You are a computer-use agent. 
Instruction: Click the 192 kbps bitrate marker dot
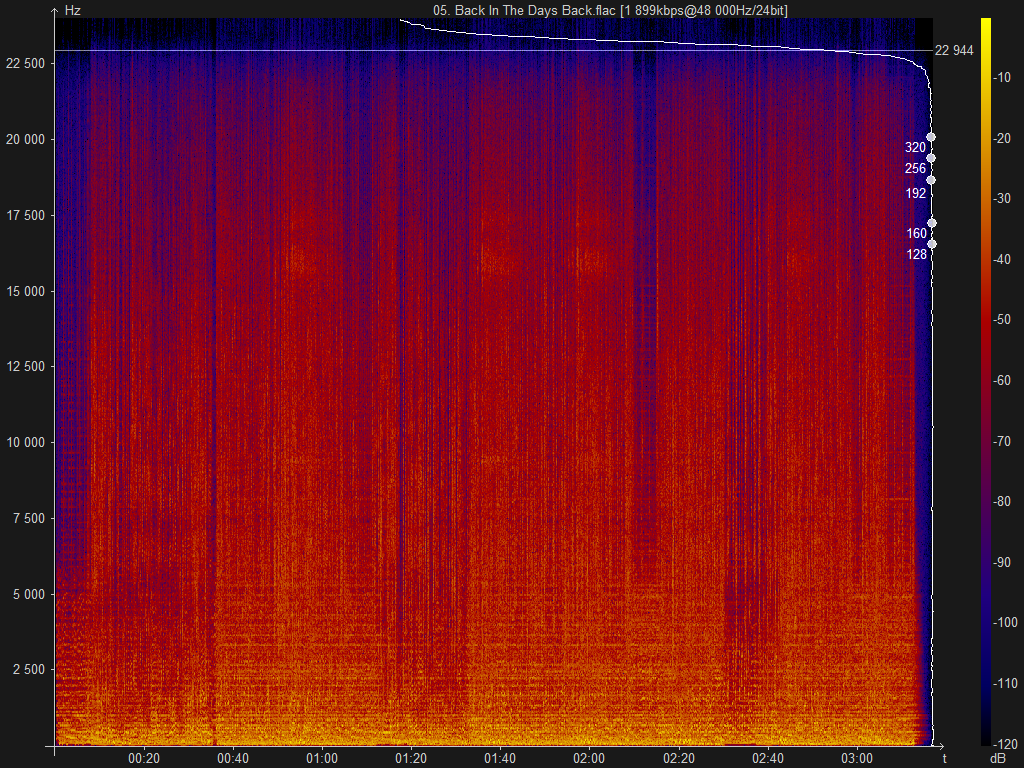[931, 180]
